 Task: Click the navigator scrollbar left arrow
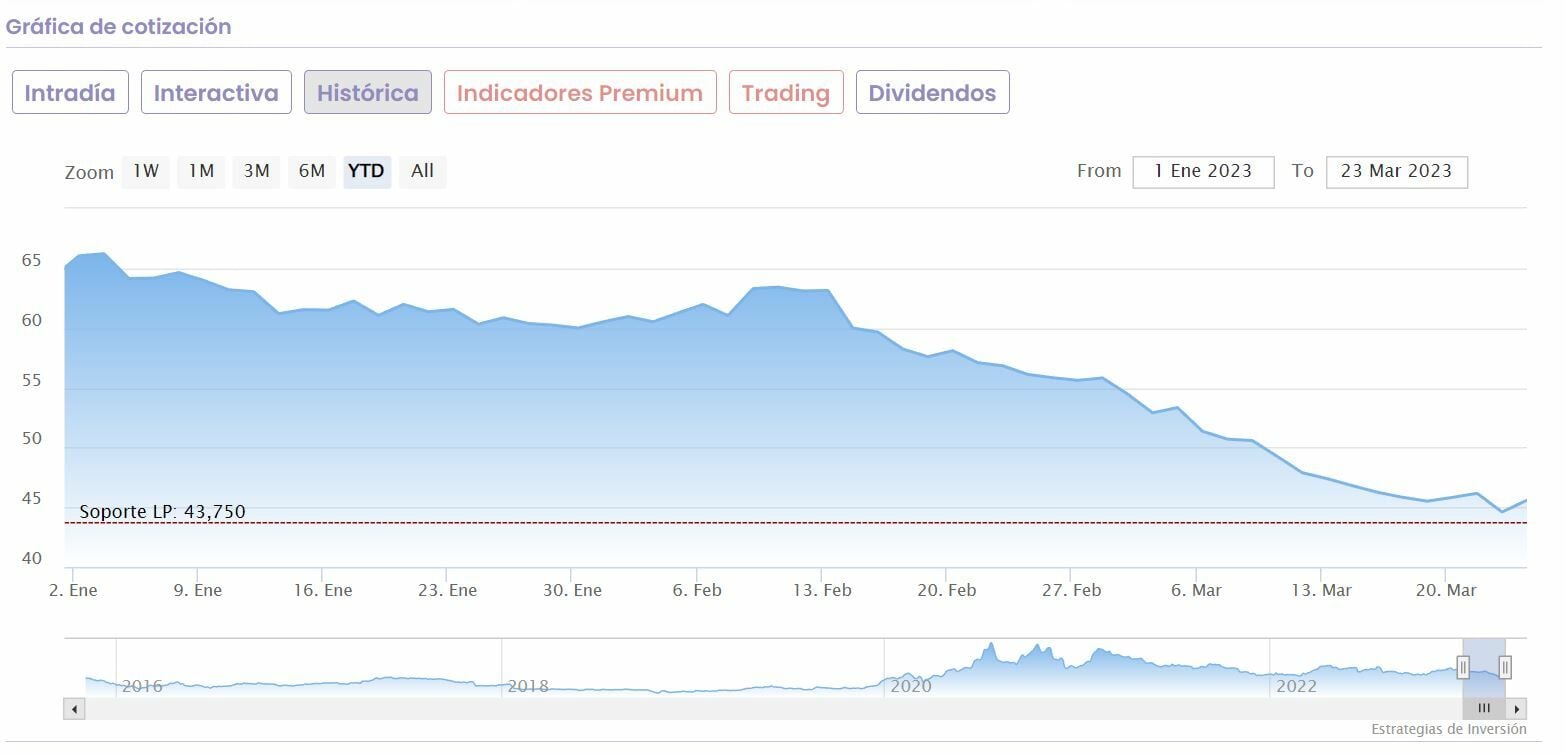[74, 709]
